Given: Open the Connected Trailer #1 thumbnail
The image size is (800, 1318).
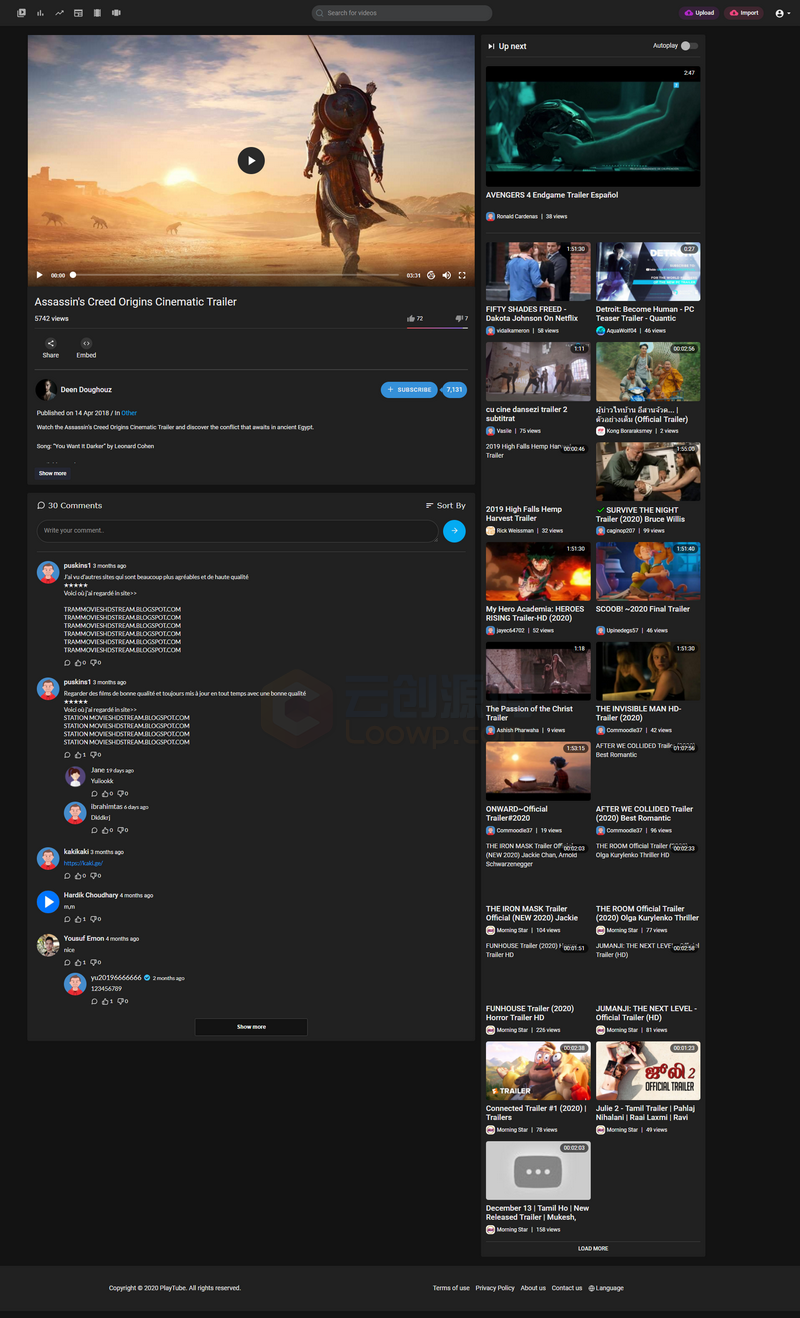Looking at the screenshot, I should click(538, 1071).
